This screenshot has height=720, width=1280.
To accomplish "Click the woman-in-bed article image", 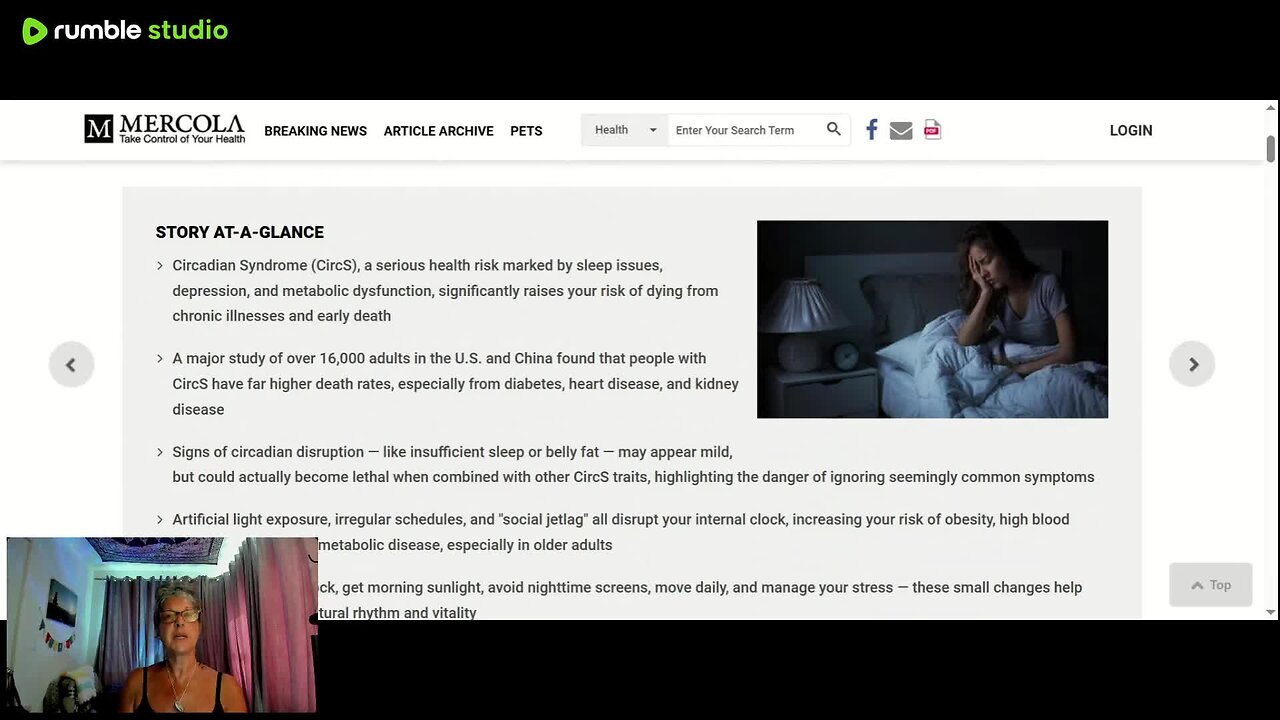I will [932, 319].
